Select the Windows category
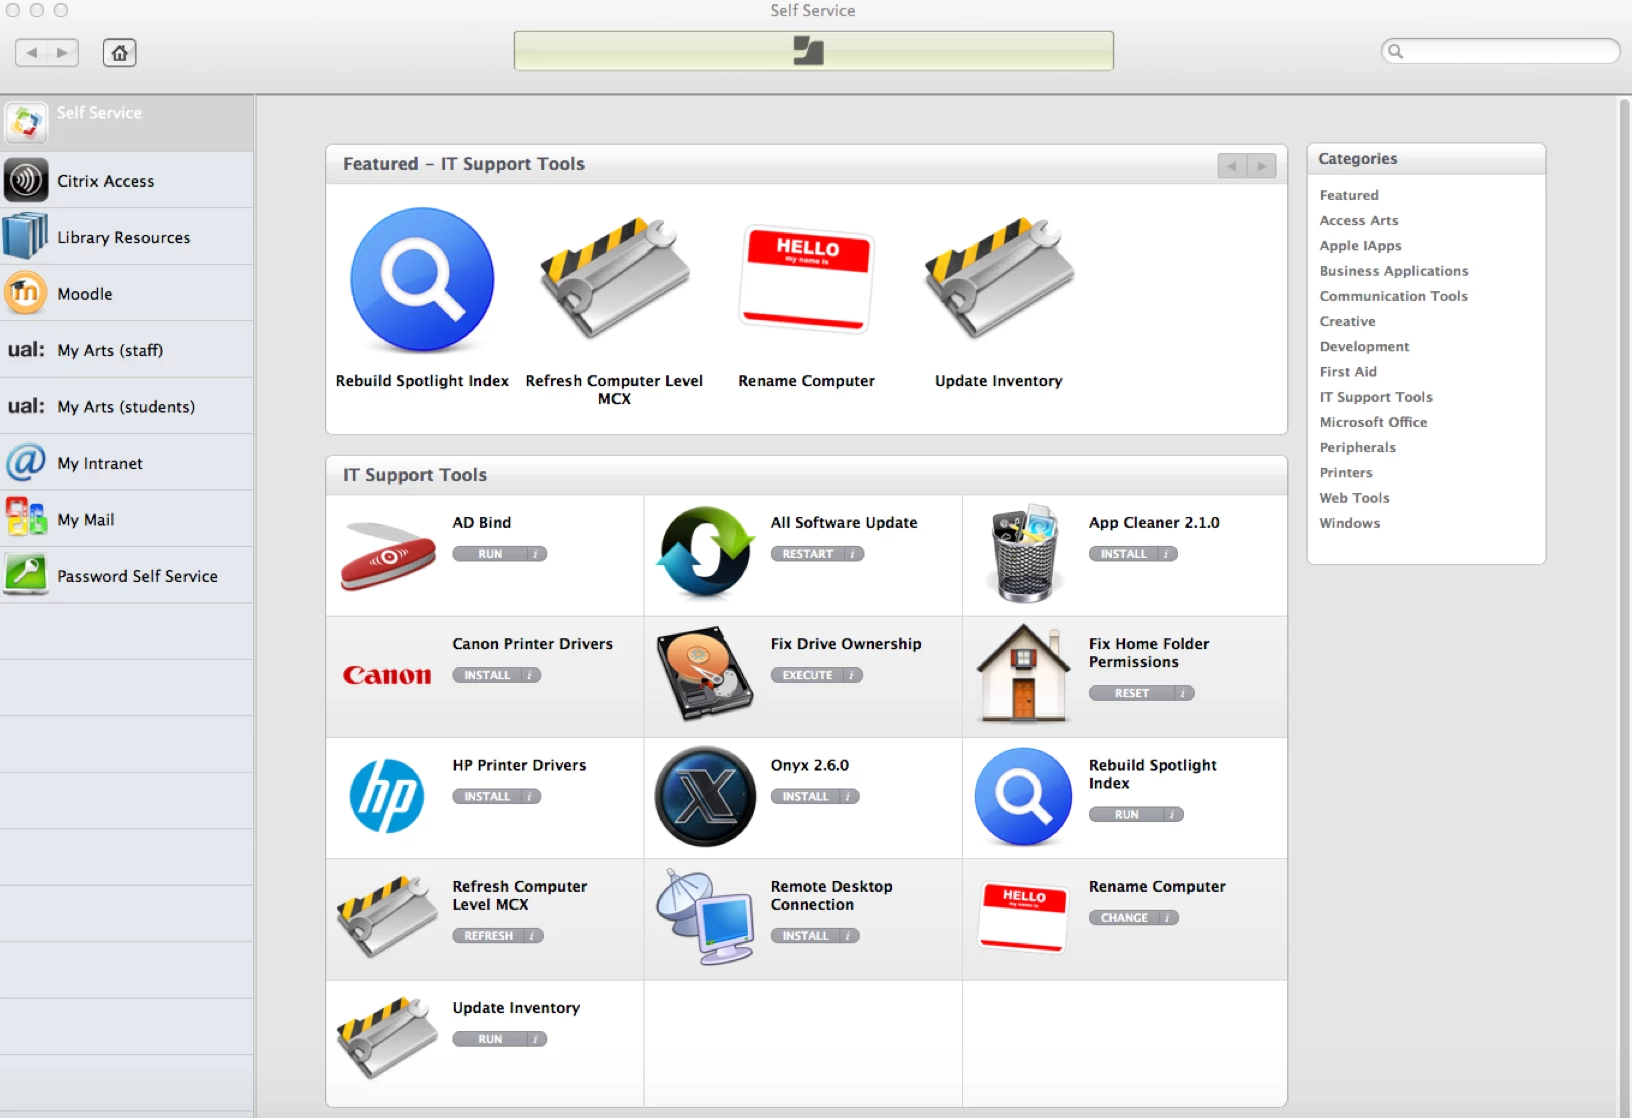1632x1118 pixels. click(x=1349, y=523)
